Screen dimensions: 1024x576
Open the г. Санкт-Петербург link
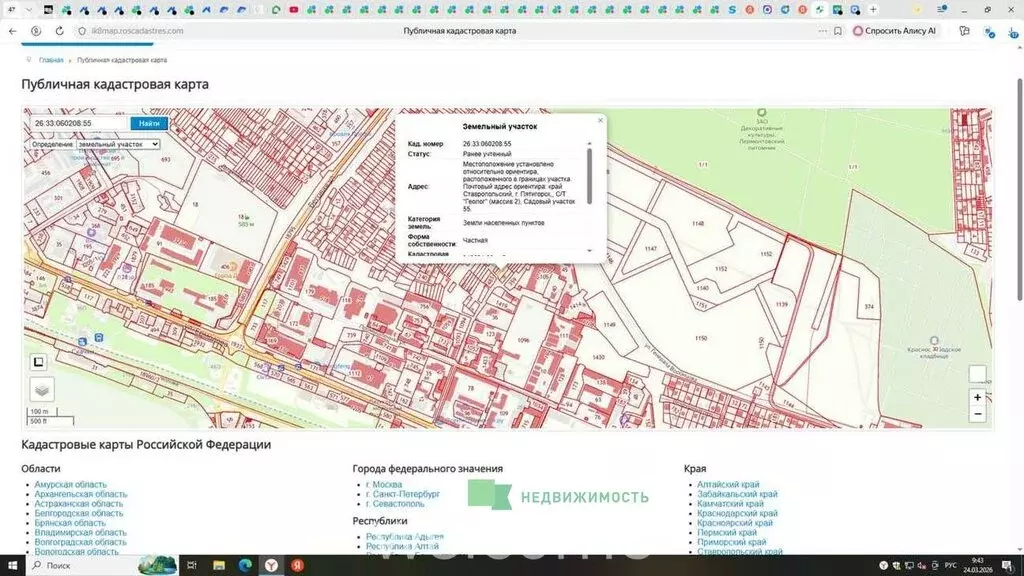tap(403, 494)
